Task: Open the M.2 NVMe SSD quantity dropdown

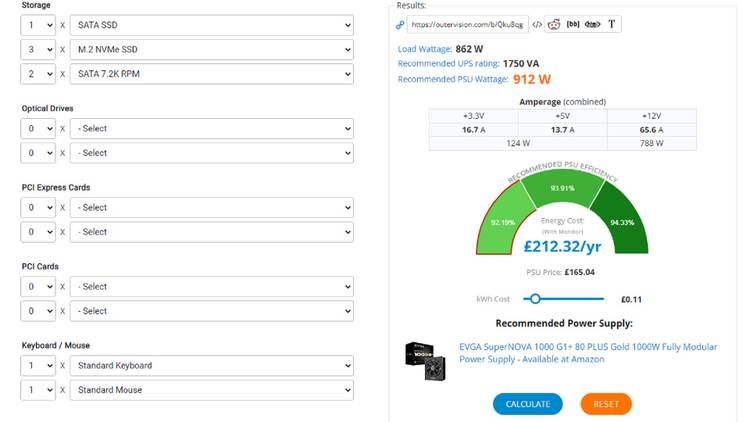Action: 38,49
